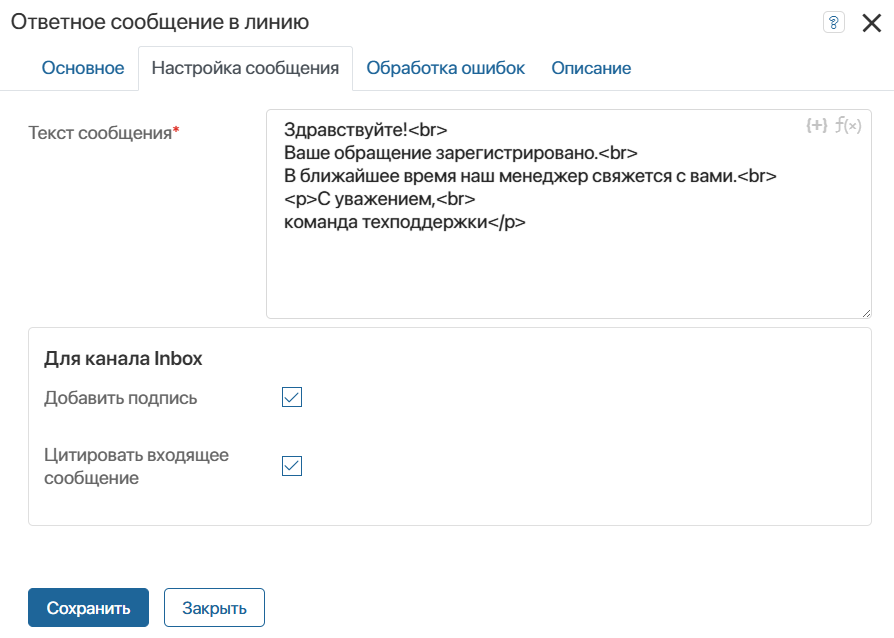Click the 'Текст сообщения' field label

104,133
